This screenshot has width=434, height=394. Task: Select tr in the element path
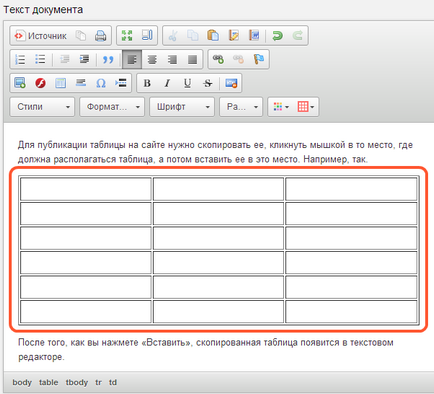(x=98, y=382)
